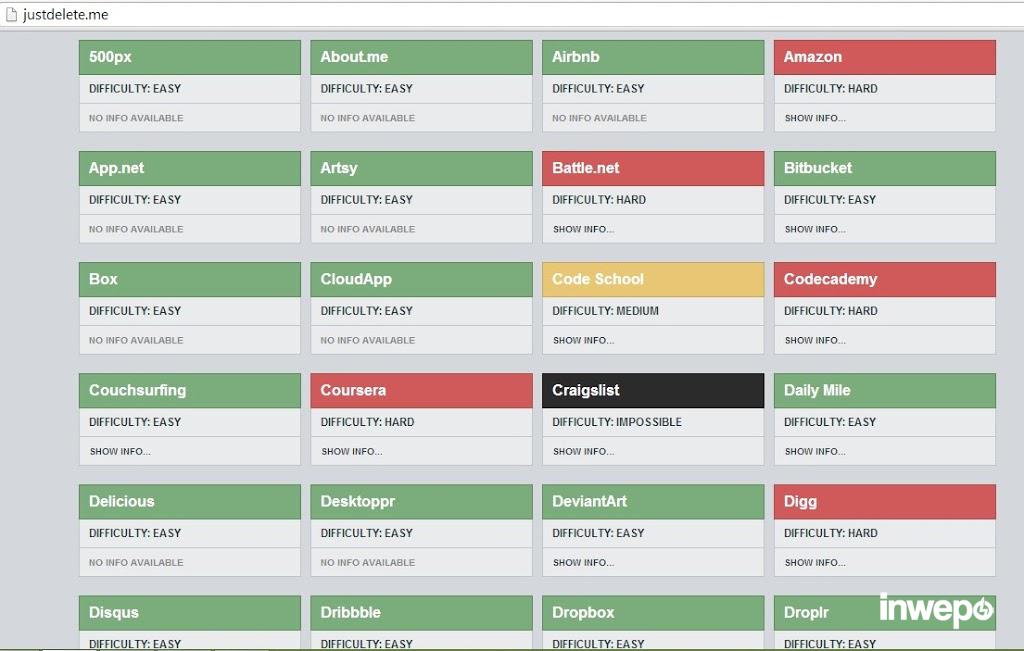This screenshot has width=1024, height=651.
Task: Open the Desktoppr card header
Action: (421, 501)
